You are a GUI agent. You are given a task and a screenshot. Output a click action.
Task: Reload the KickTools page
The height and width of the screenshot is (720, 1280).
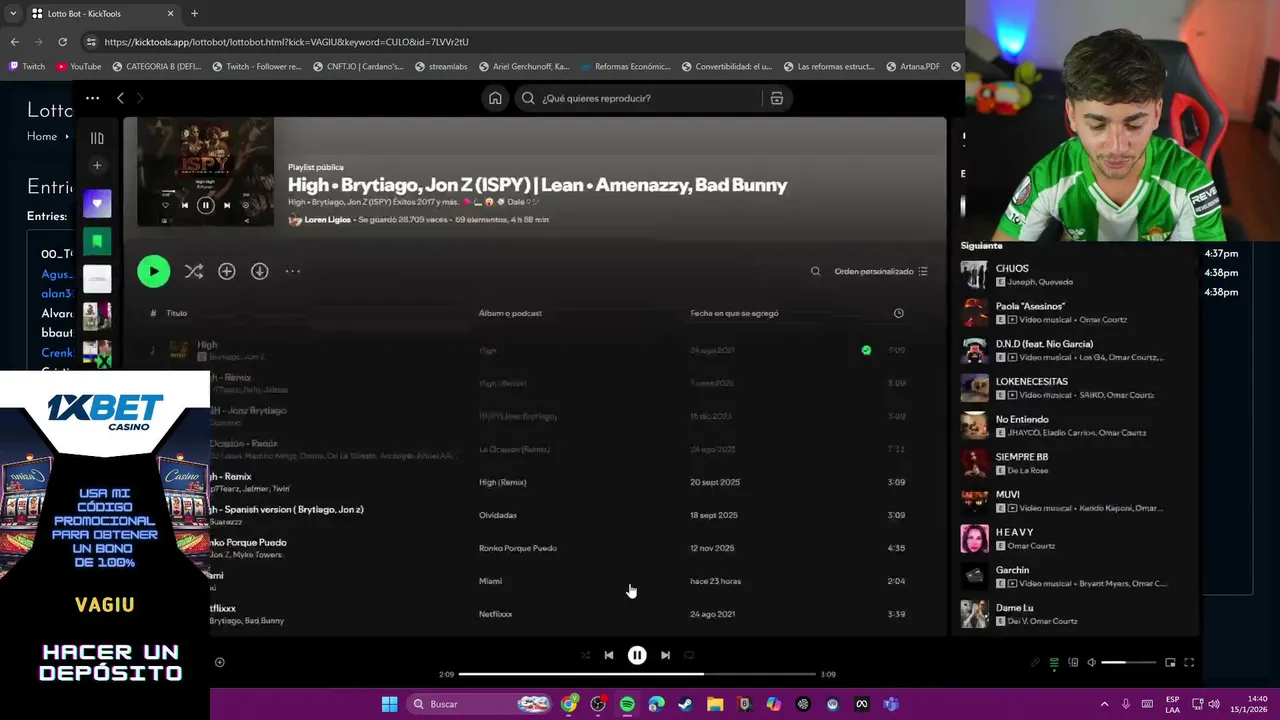tap(62, 42)
